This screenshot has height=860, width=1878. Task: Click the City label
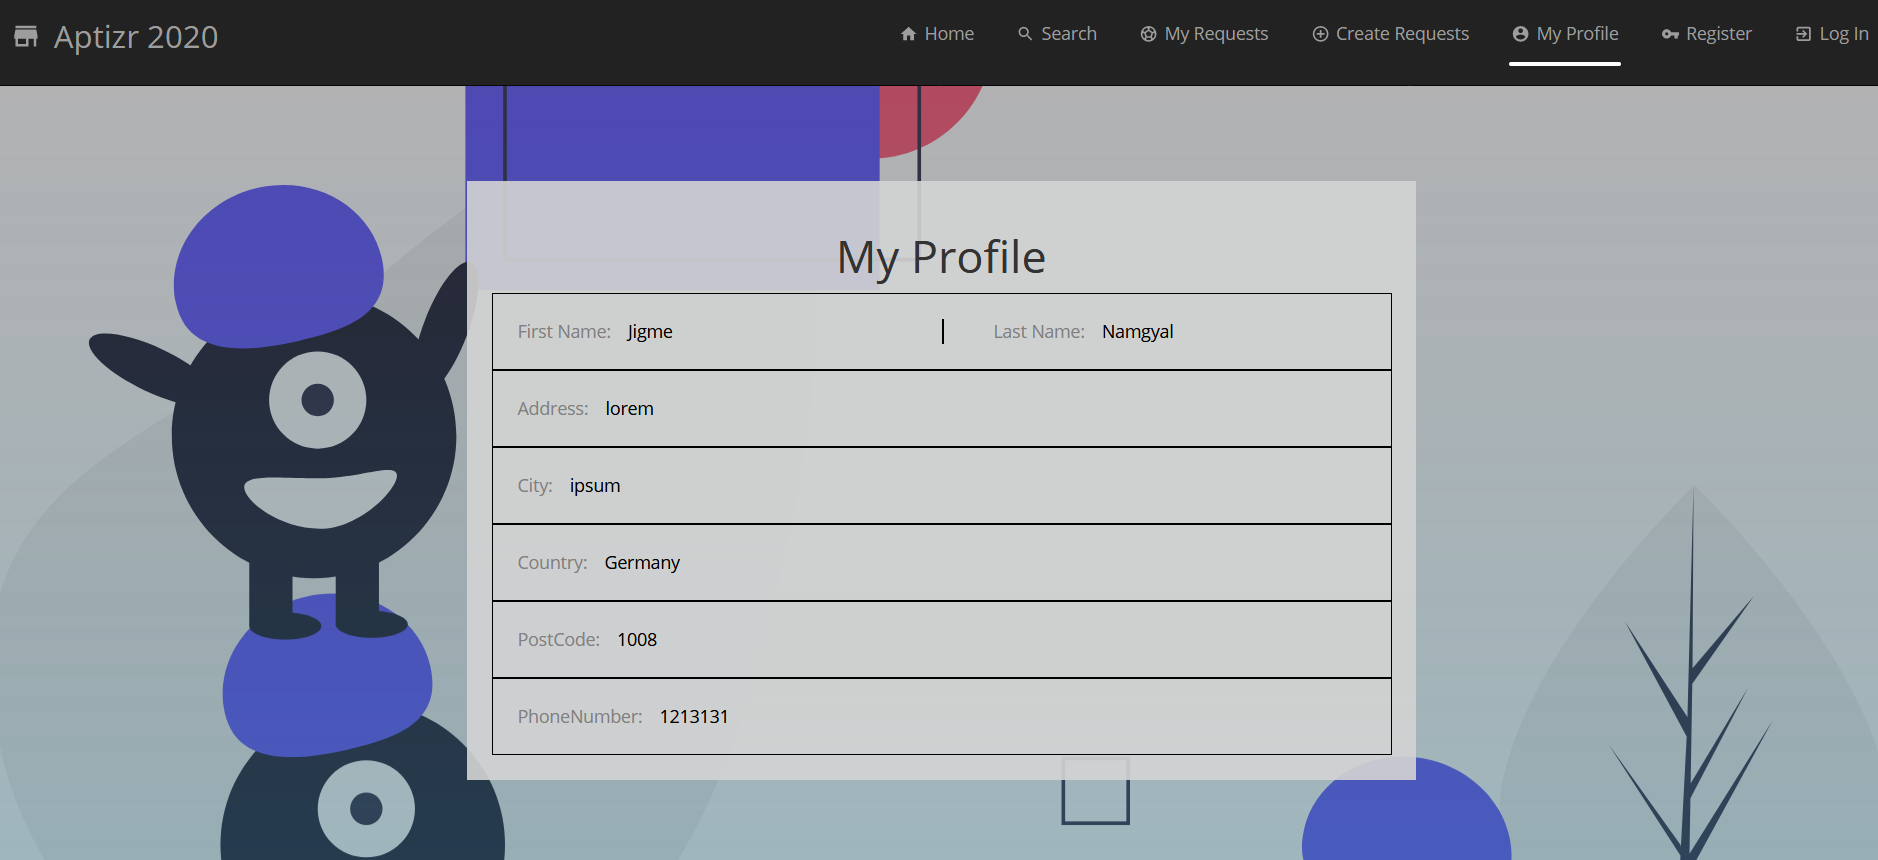click(x=535, y=486)
